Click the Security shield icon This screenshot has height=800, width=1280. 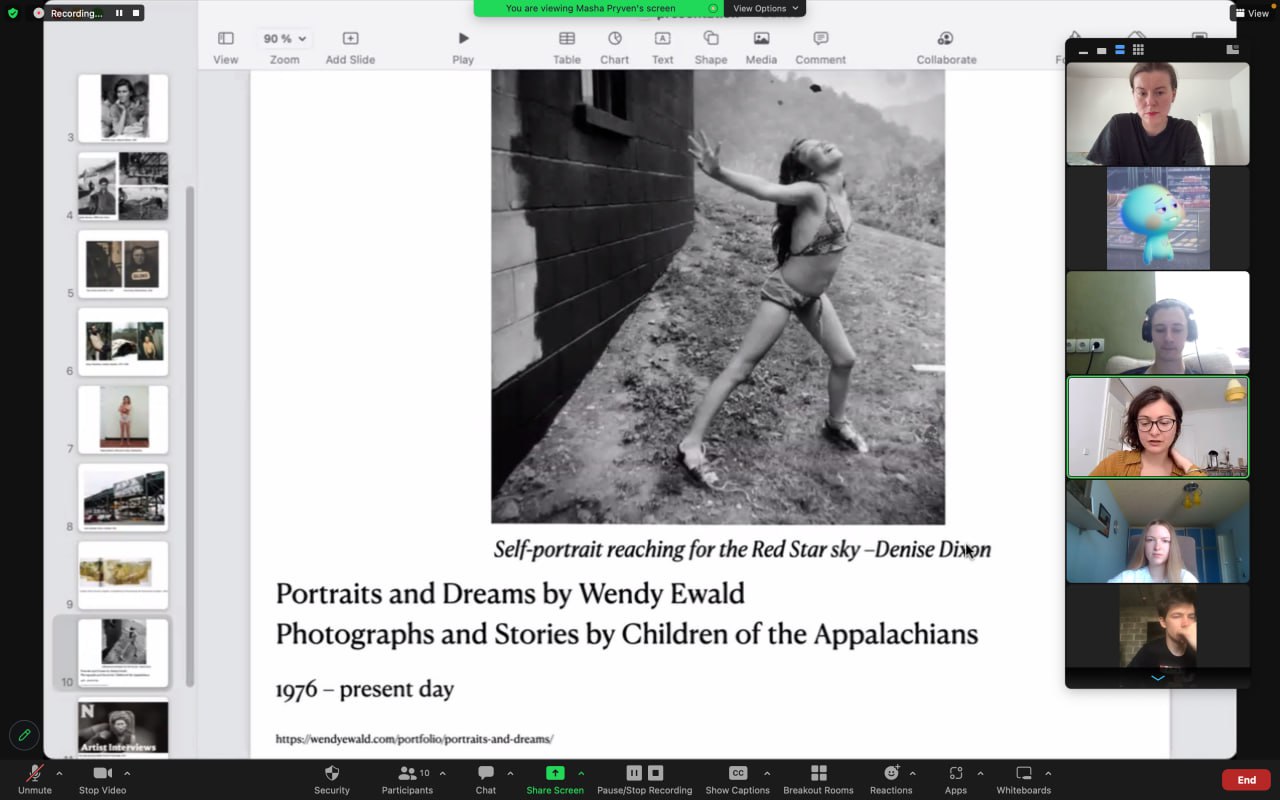332,773
